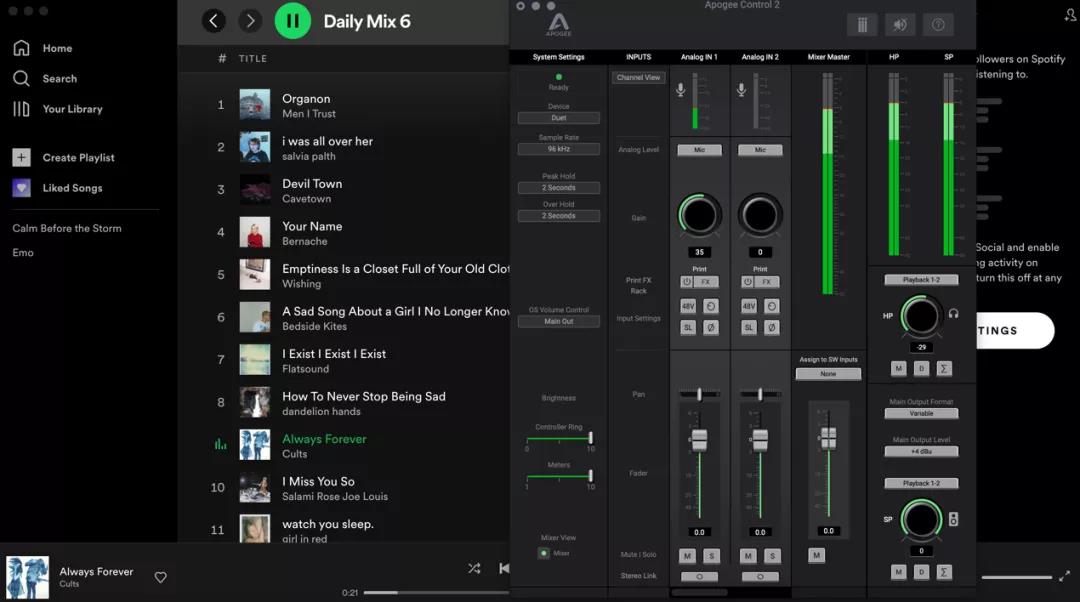
Task: Click the Channel View button under INPUTS
Action: tap(638, 78)
